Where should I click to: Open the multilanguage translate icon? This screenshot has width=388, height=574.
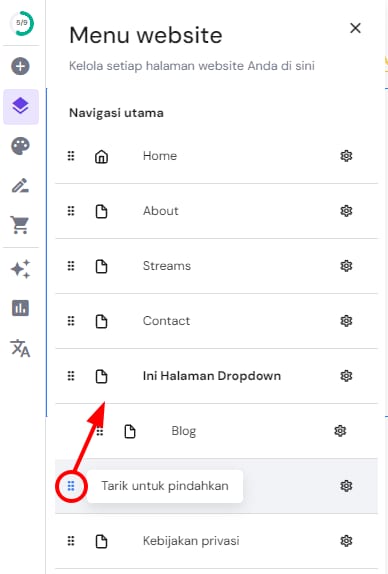tap(20, 348)
